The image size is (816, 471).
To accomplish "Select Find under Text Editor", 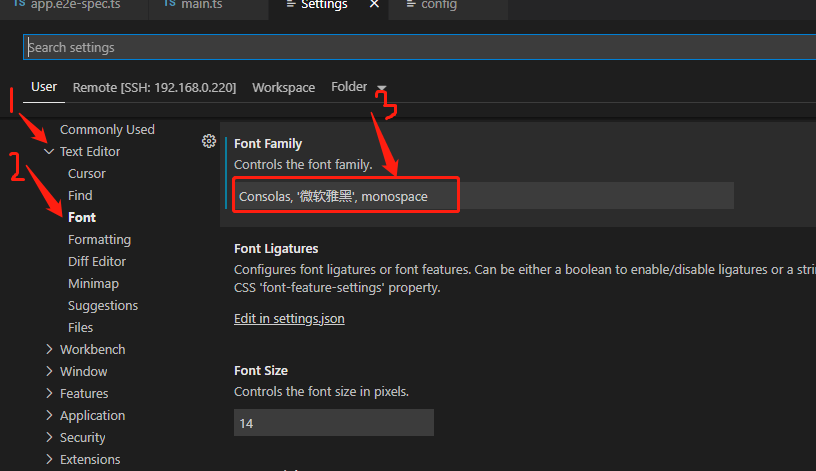I will (x=80, y=195).
